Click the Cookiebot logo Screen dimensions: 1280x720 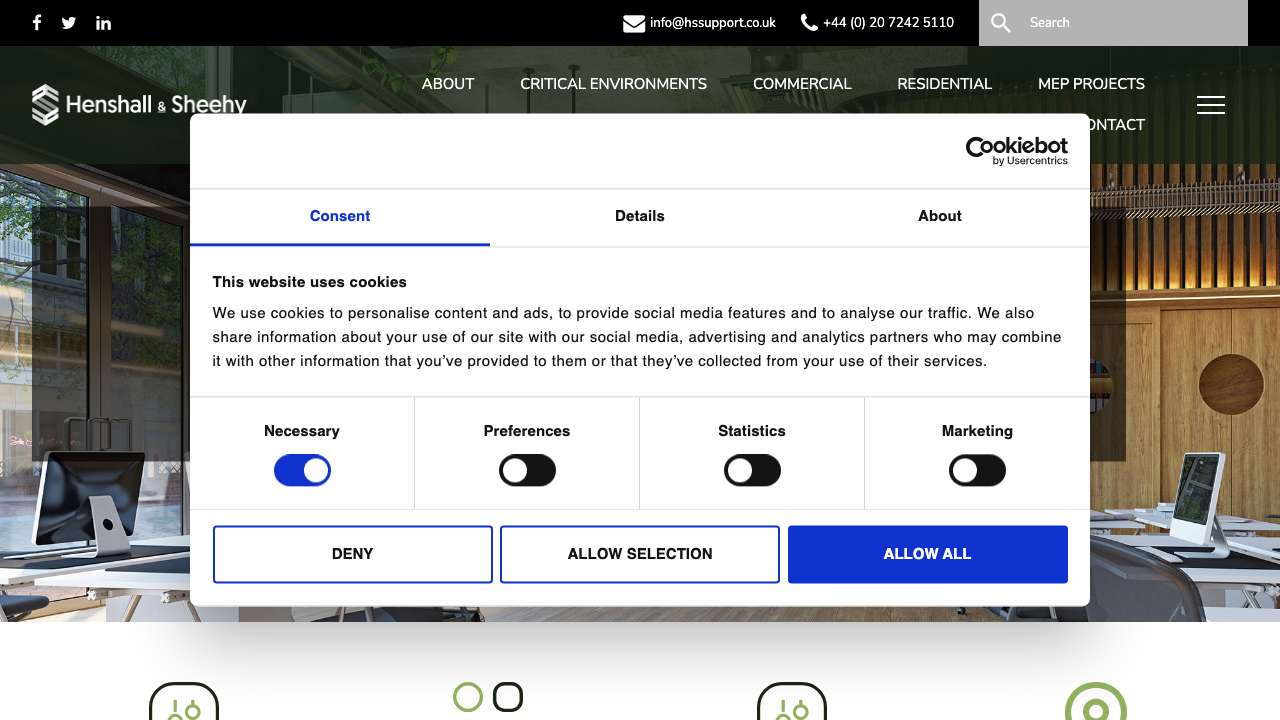click(1016, 151)
